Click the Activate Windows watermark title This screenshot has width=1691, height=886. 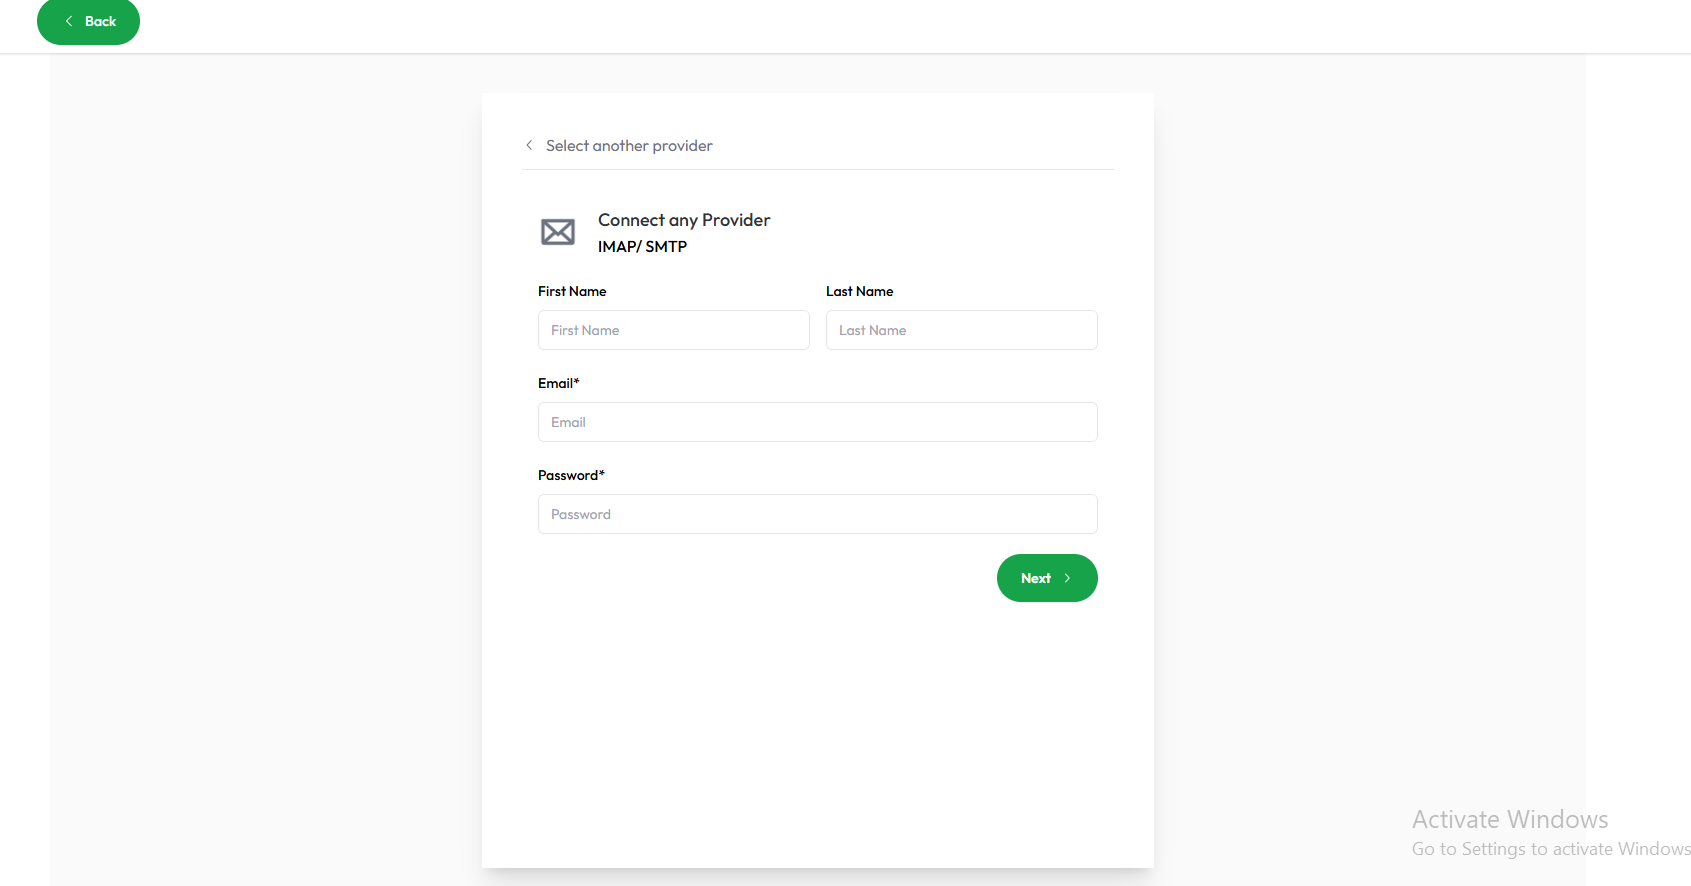[x=1509, y=820]
